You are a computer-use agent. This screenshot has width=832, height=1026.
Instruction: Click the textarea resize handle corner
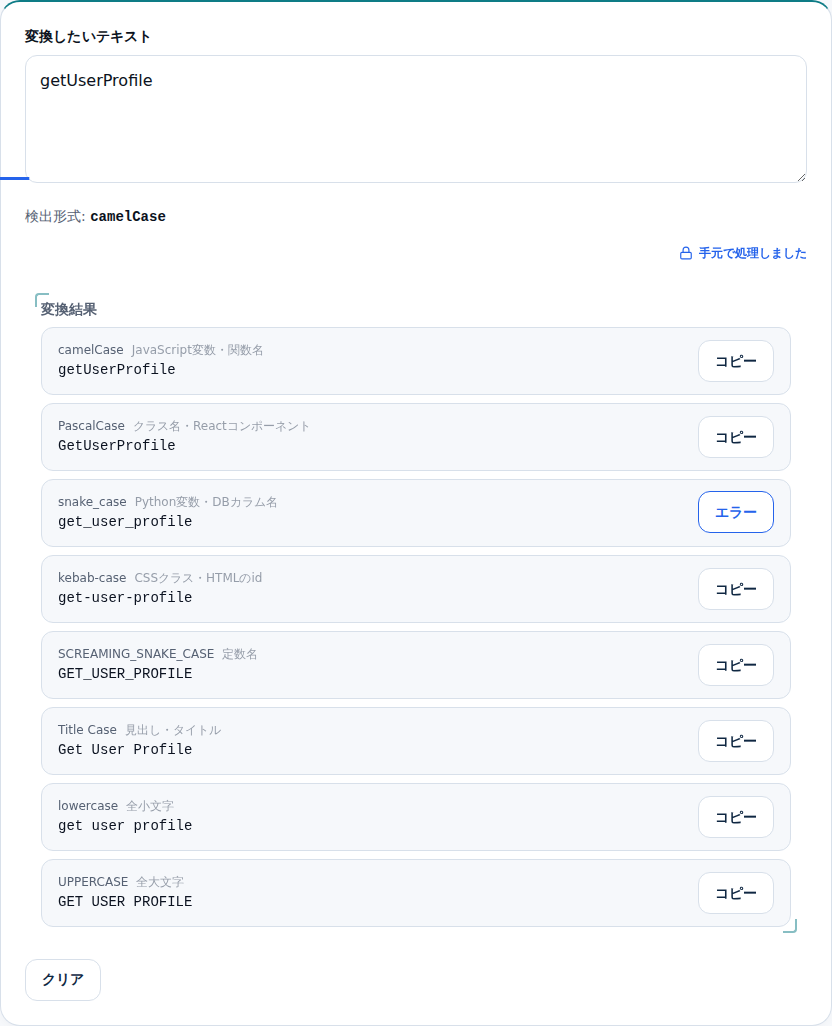click(801, 177)
